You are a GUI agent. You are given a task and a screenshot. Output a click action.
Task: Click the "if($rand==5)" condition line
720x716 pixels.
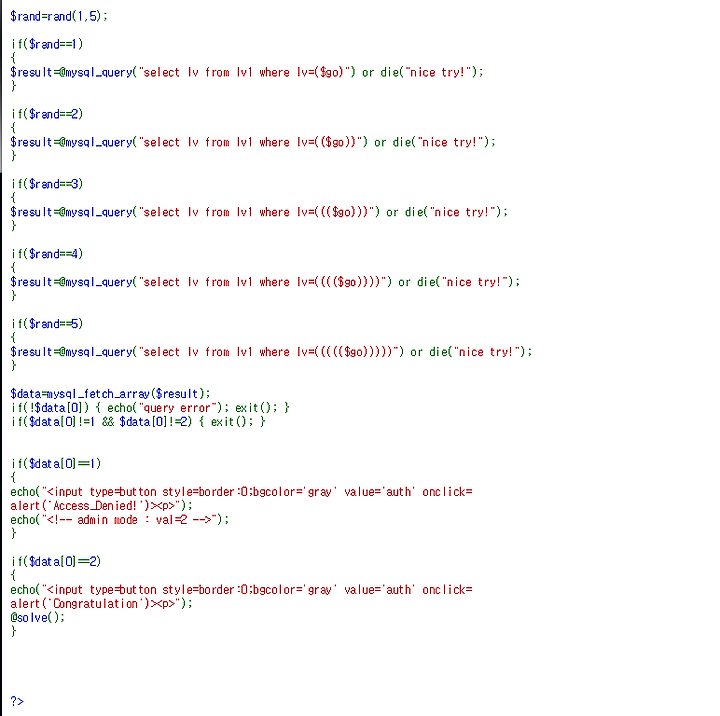(47, 324)
